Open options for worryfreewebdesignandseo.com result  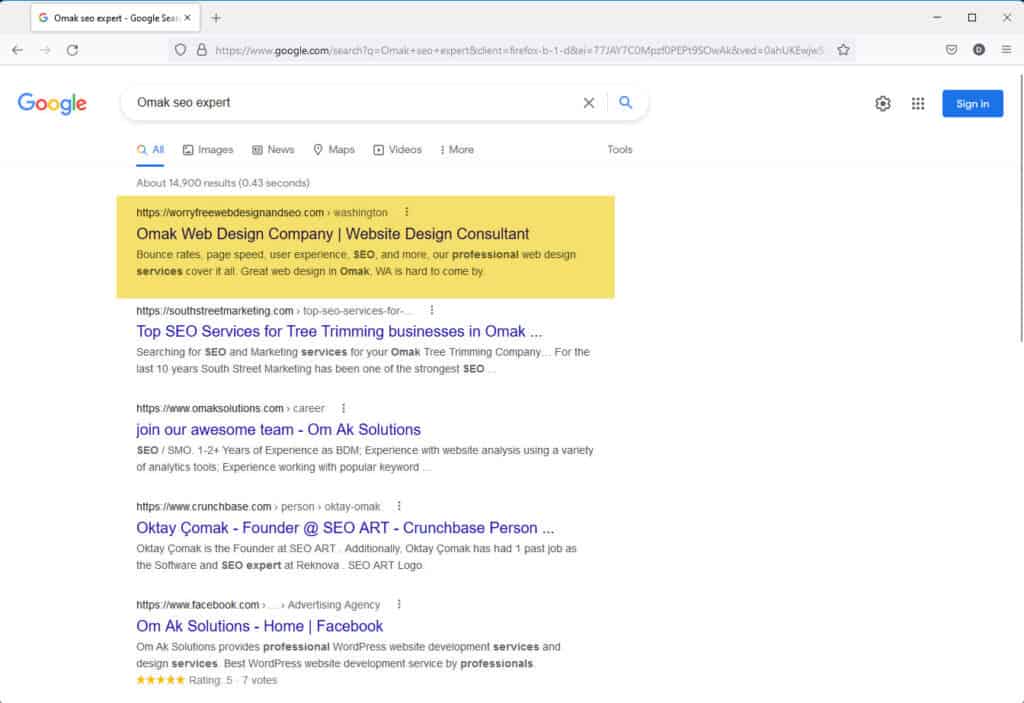[407, 212]
